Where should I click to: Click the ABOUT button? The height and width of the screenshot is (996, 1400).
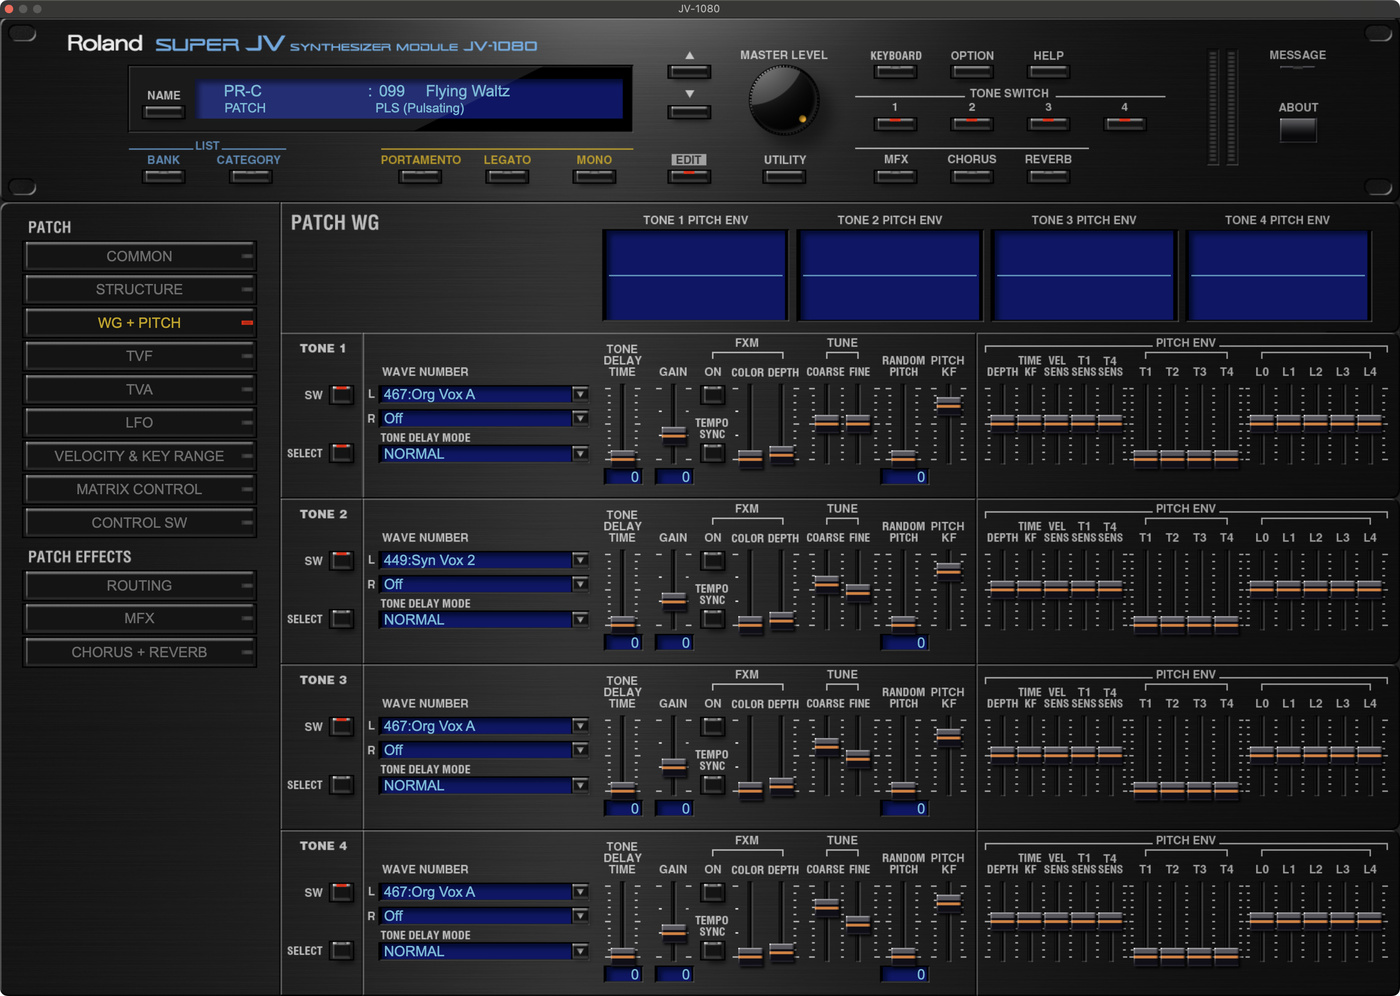point(1298,130)
